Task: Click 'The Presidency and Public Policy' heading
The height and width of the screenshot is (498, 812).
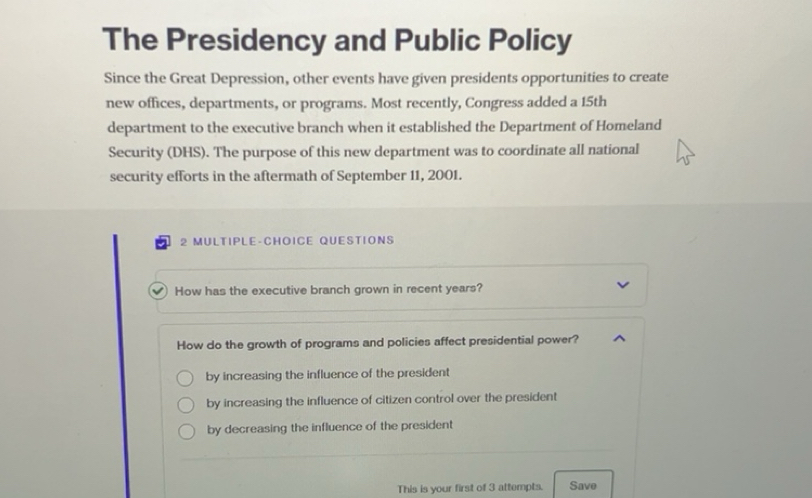Action: coord(337,41)
